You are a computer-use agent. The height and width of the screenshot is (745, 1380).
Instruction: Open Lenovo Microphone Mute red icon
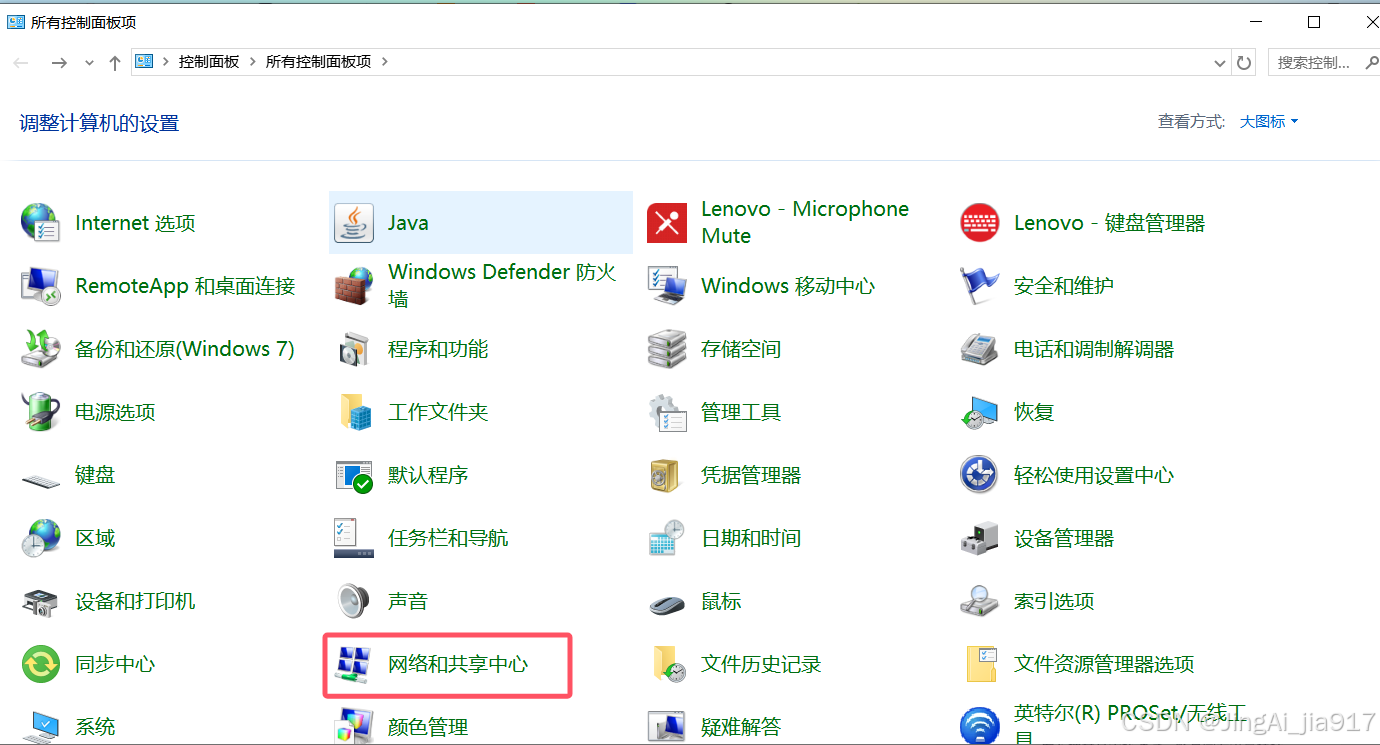point(667,222)
